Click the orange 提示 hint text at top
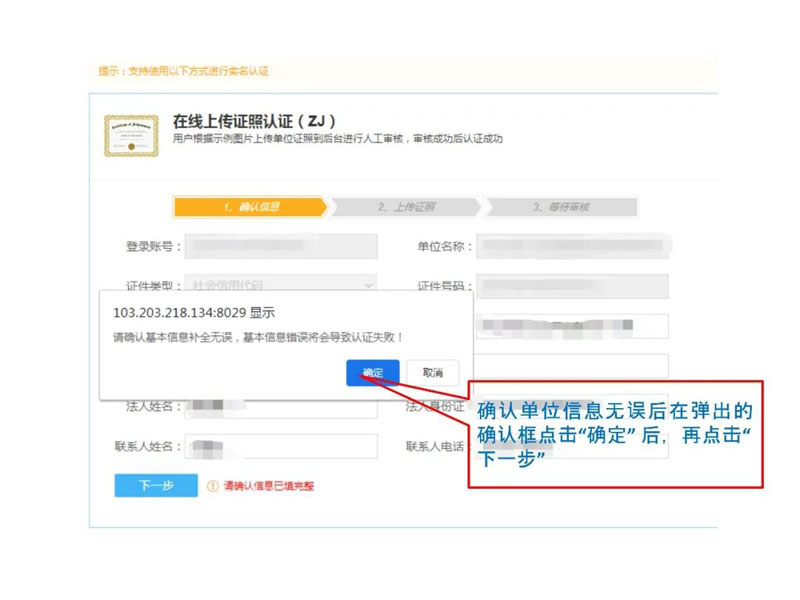800x600 pixels. tap(183, 71)
